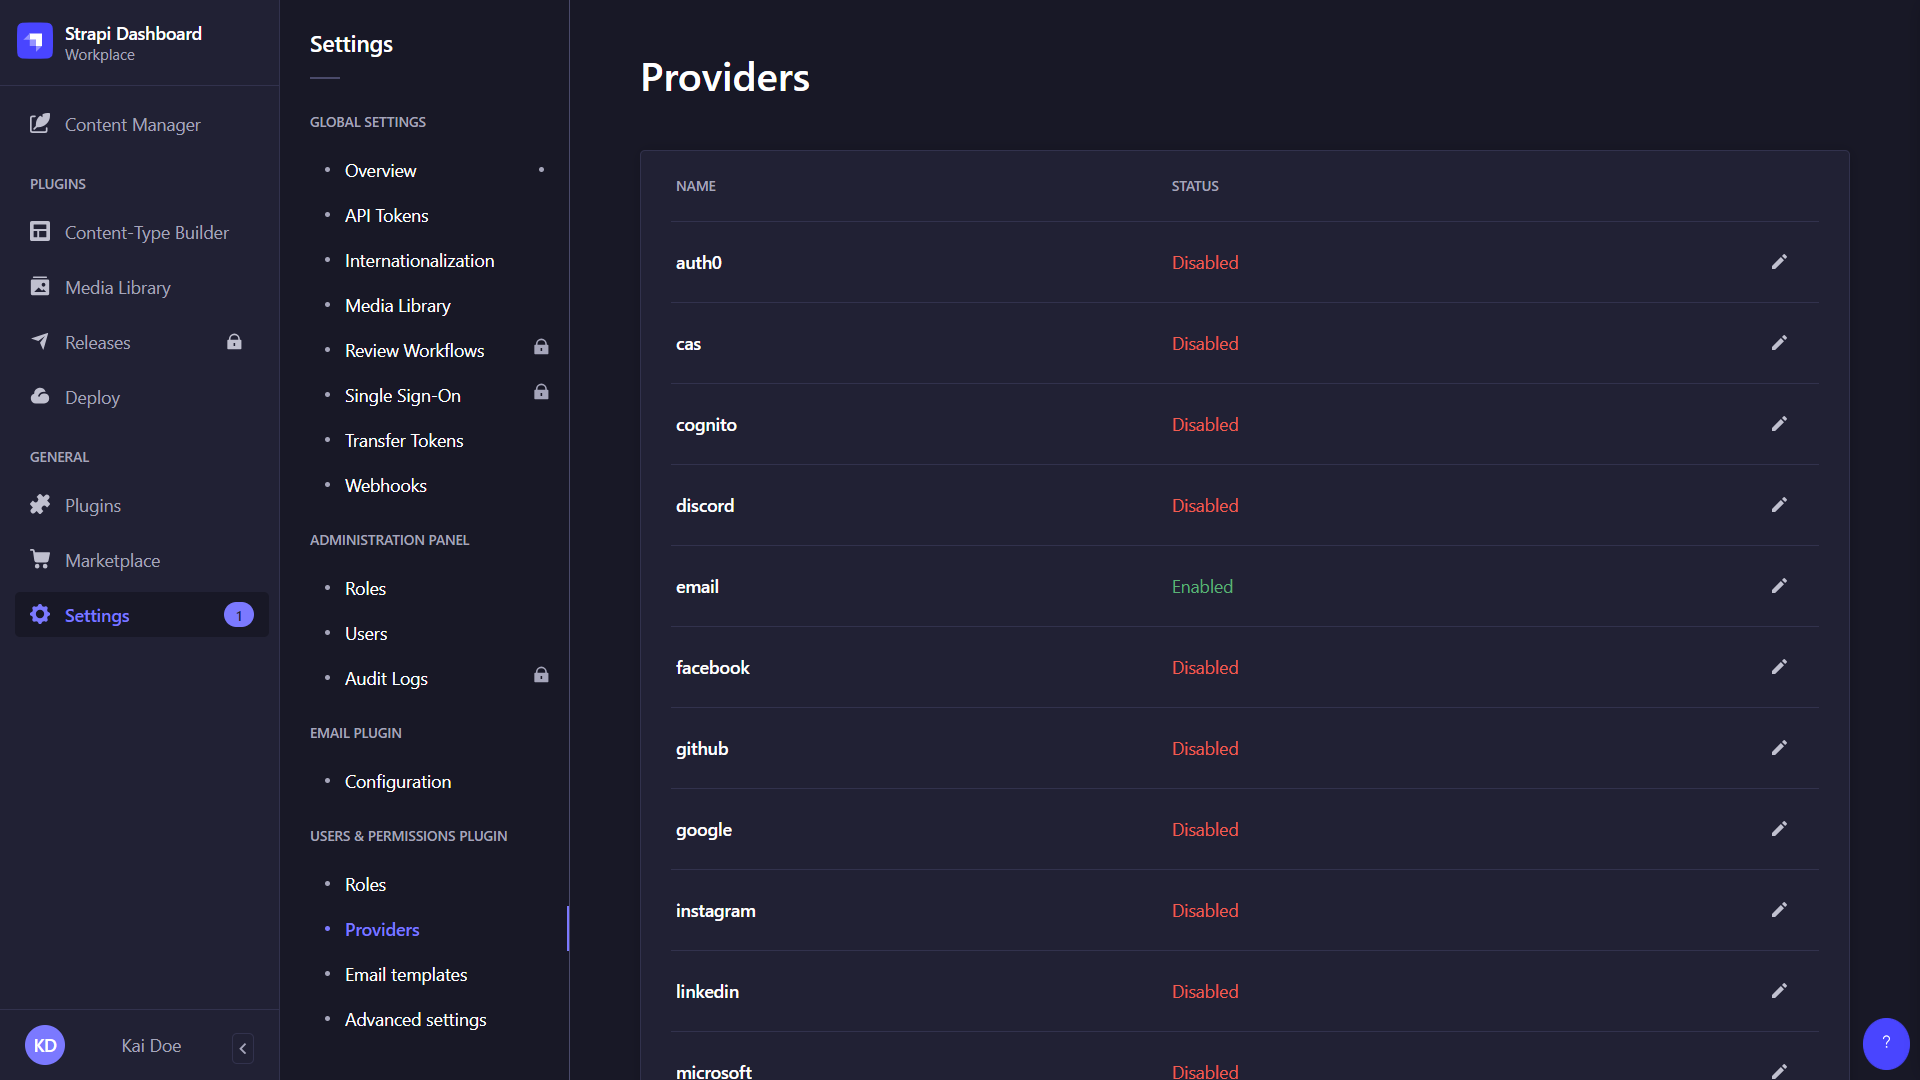Click the edit icon for instagram provider
Screen dimensions: 1920x1080
click(1779, 909)
